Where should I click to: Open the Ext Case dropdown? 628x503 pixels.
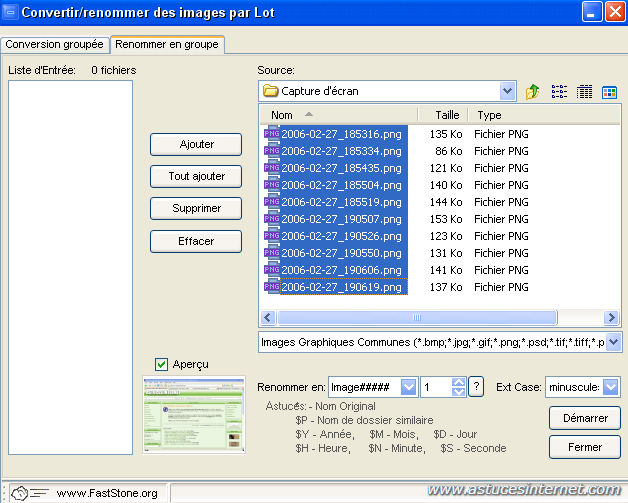pos(611,387)
